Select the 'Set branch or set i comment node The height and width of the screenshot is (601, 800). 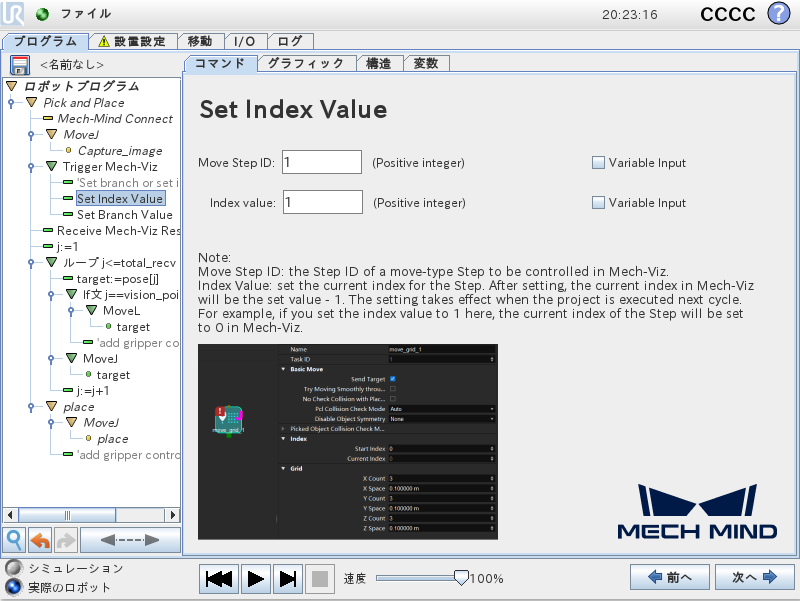[128, 183]
